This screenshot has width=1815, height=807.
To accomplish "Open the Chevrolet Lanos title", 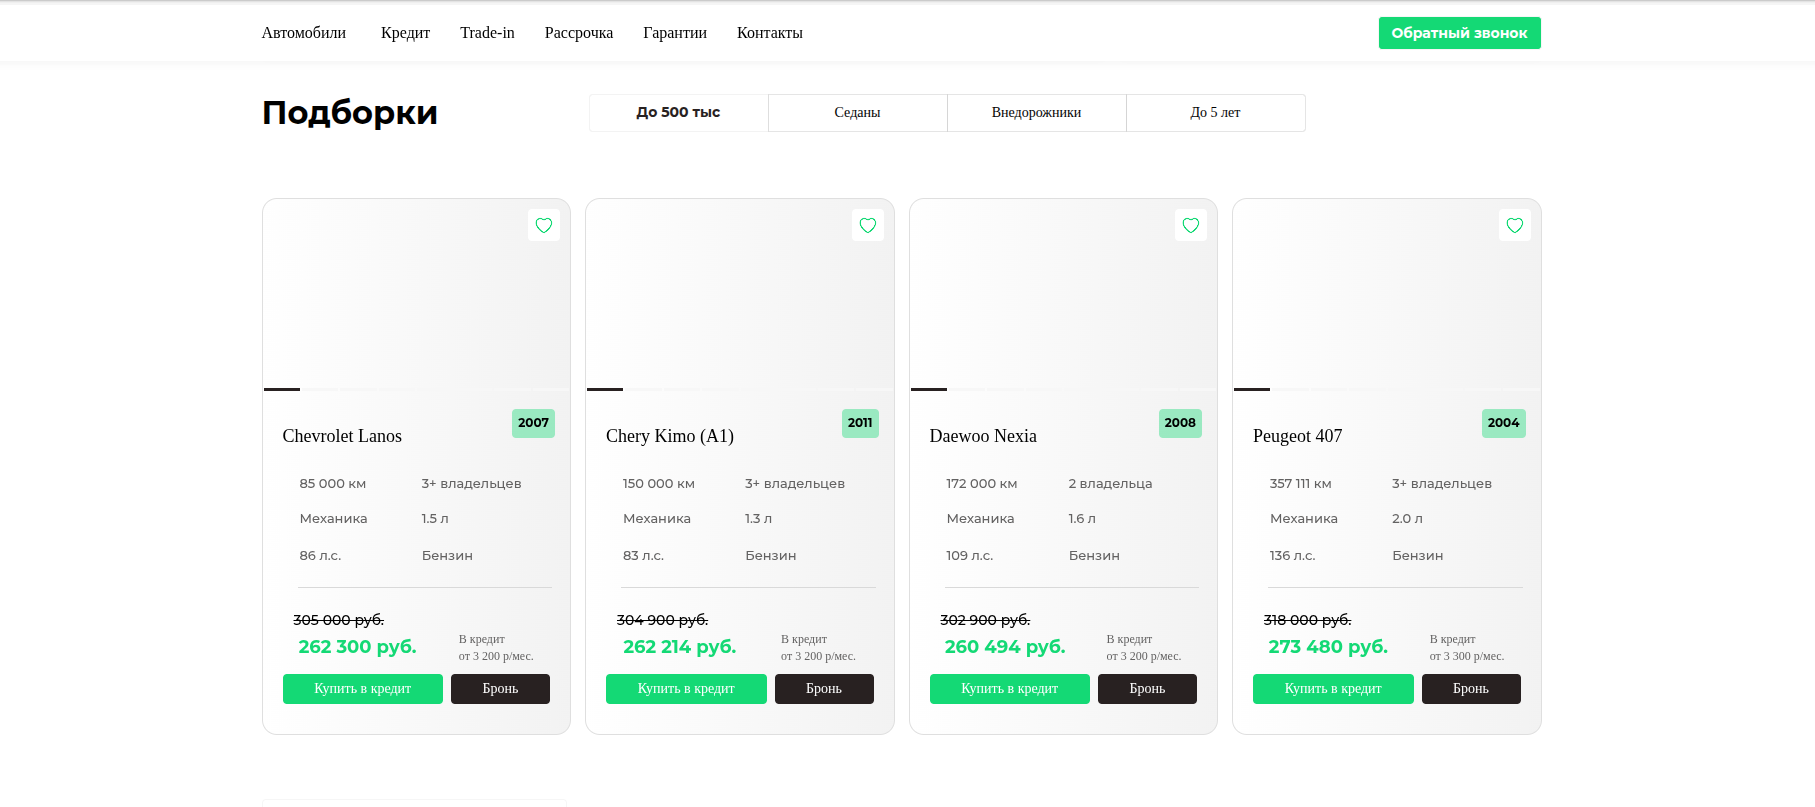I will click(x=342, y=436).
